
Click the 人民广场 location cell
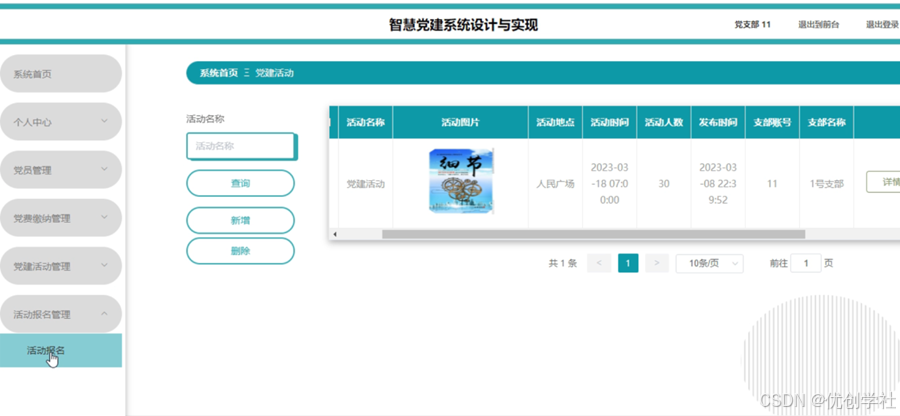[556, 184]
